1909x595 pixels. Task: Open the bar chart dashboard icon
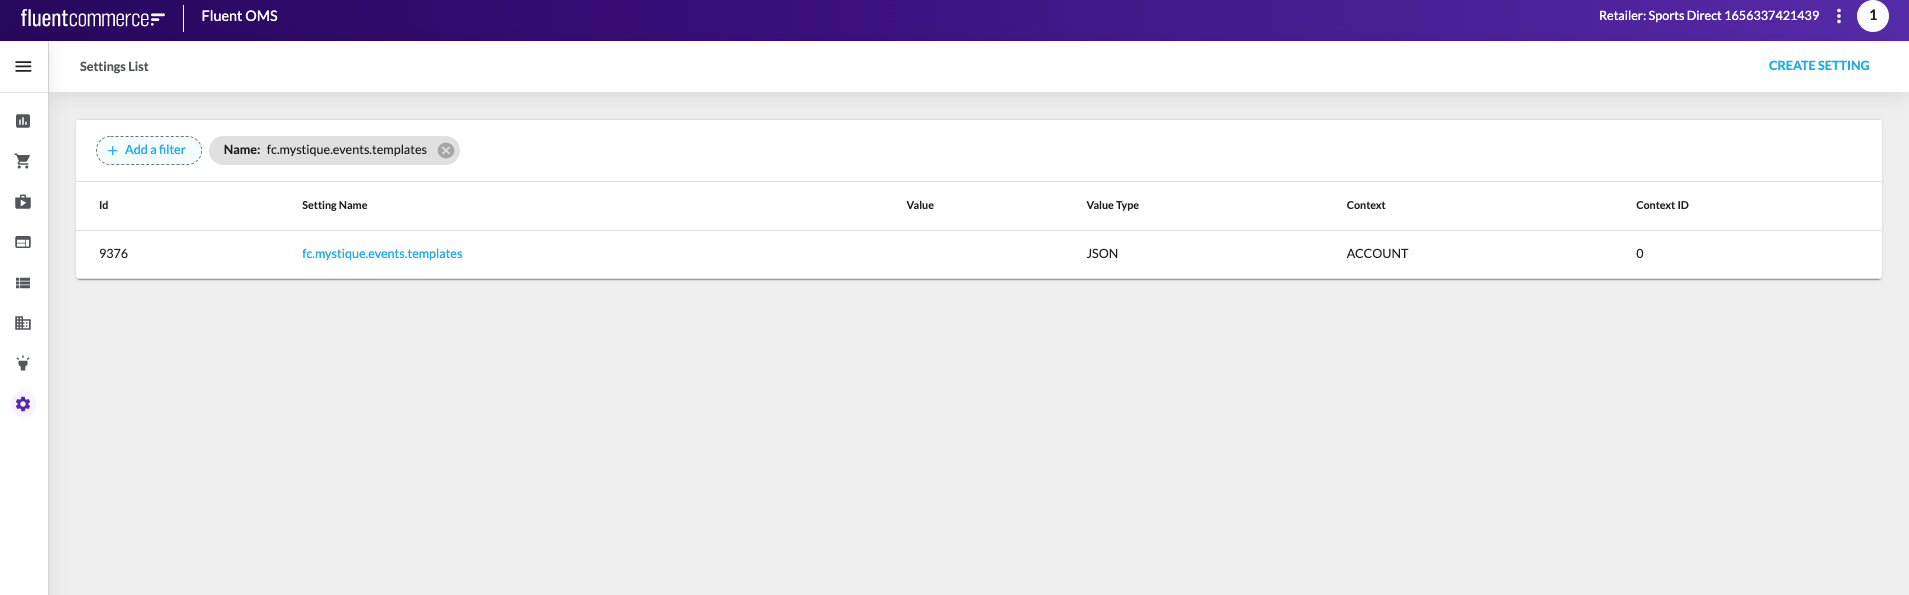click(x=23, y=121)
